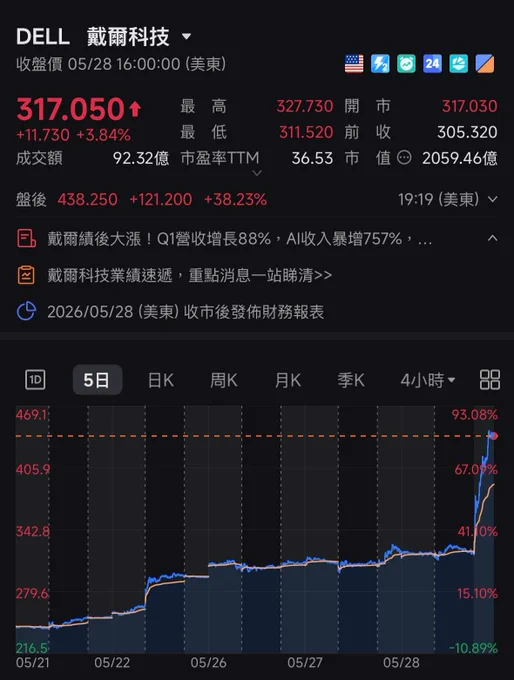Select the 1D chart view icon
This screenshot has width=514, height=680.
[35, 380]
